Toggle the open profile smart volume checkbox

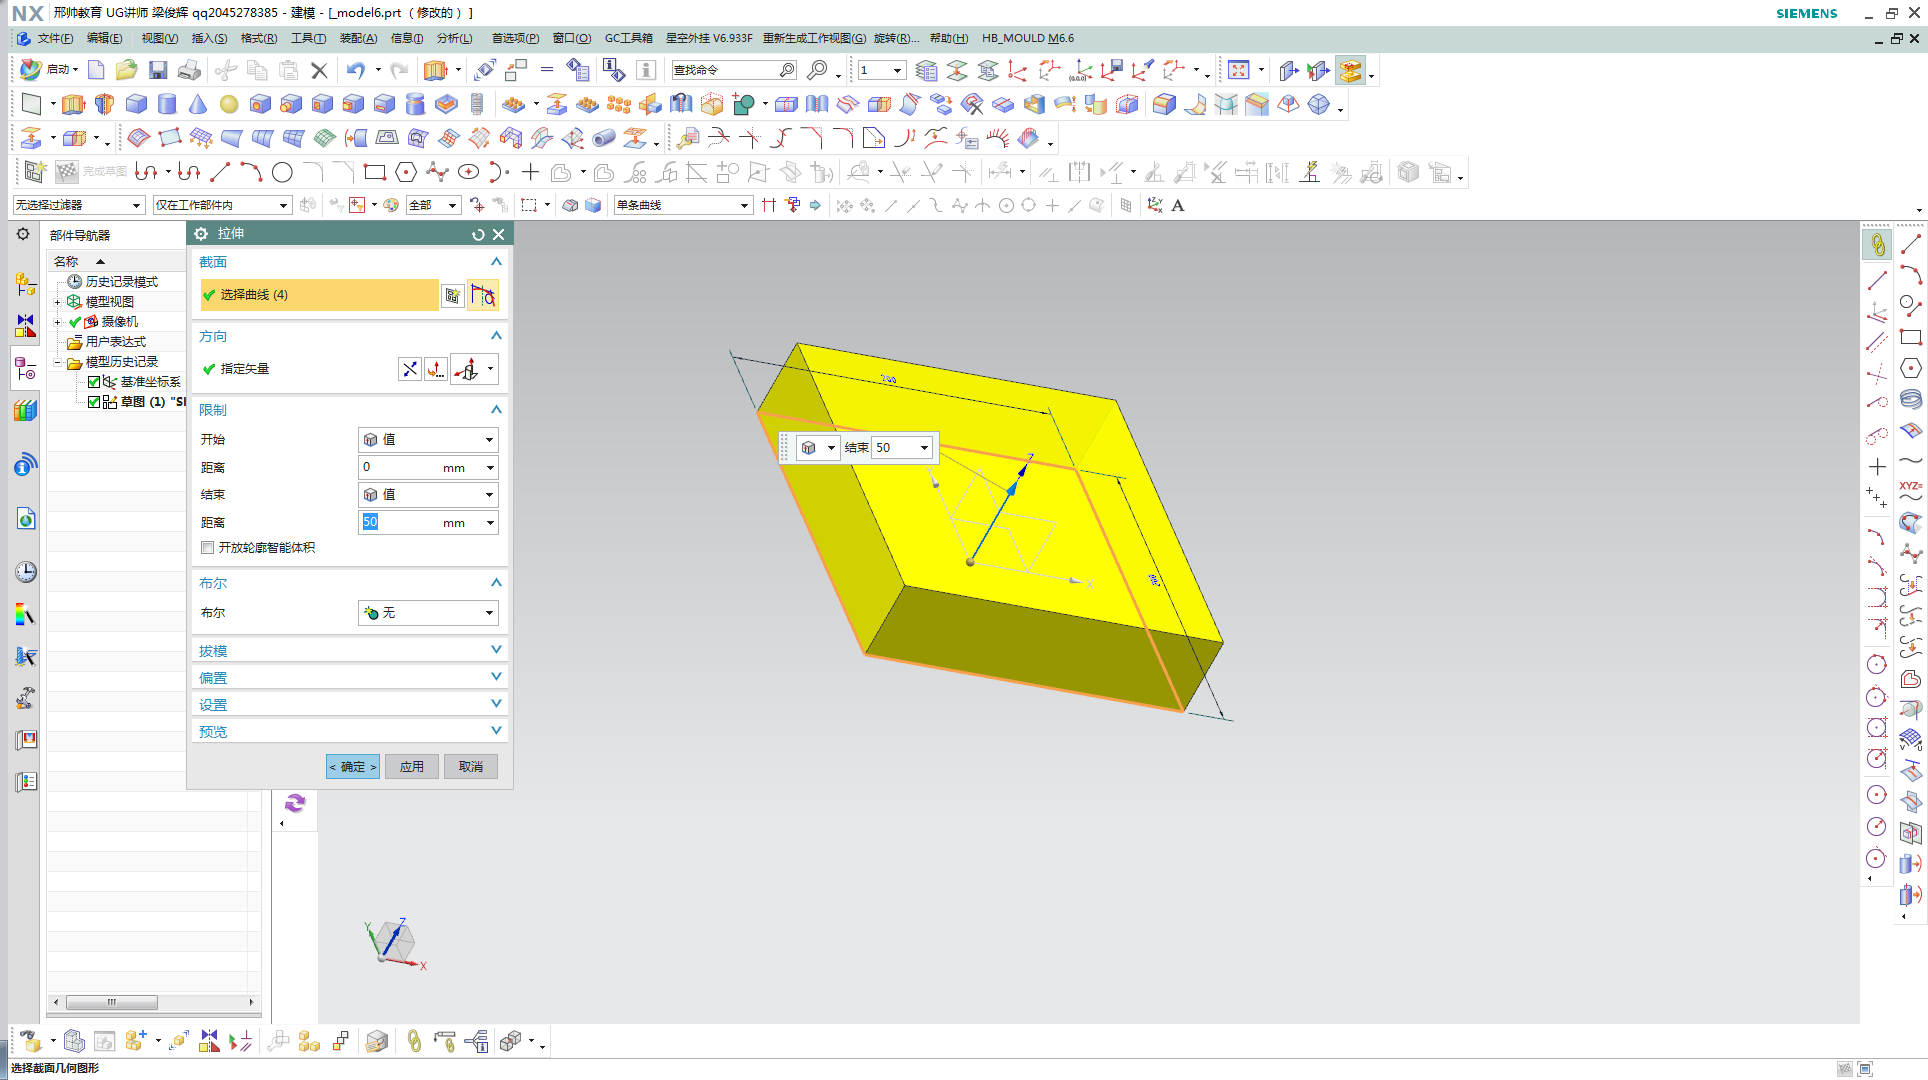(208, 548)
